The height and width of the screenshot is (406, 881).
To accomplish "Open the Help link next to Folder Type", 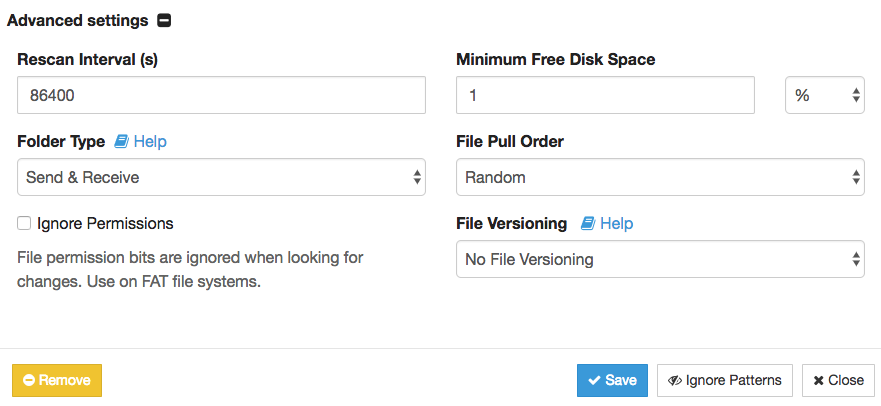I will 150,142.
